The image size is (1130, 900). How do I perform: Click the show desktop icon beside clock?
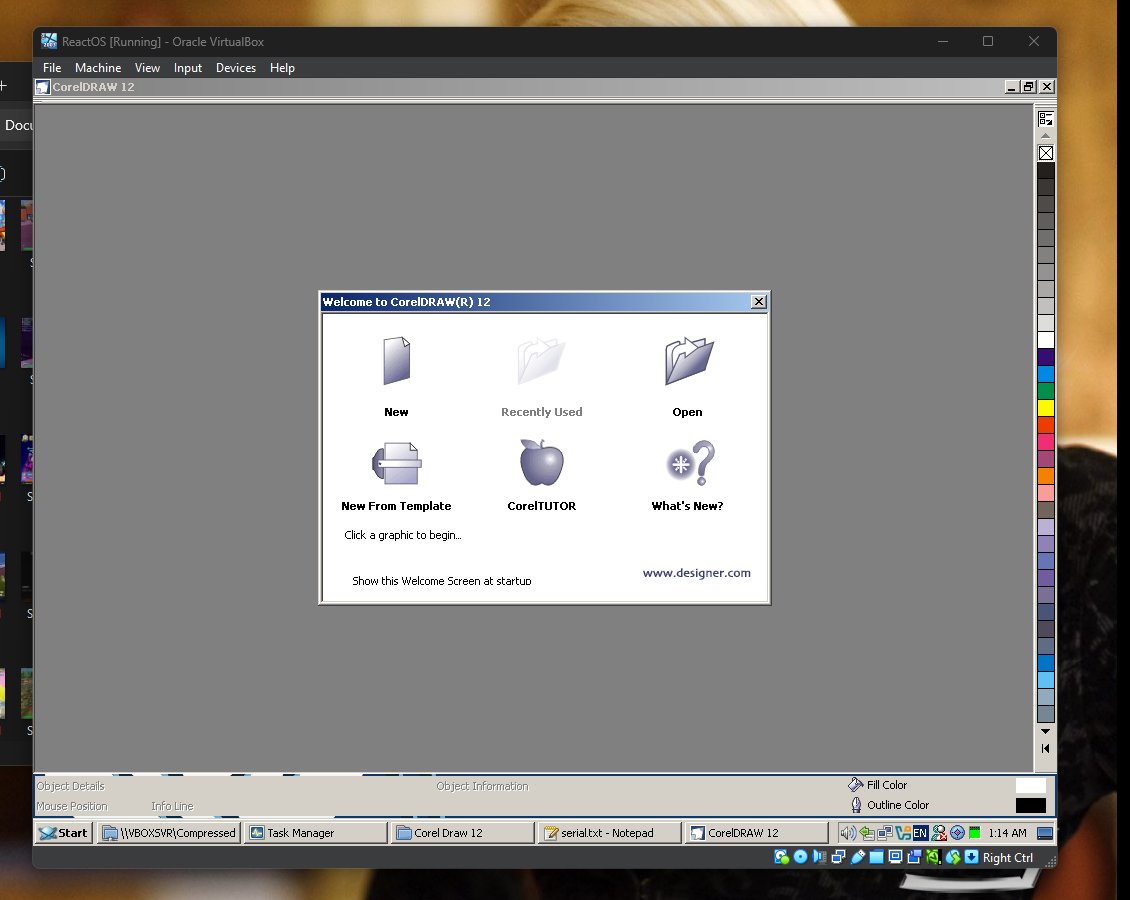coord(1044,833)
